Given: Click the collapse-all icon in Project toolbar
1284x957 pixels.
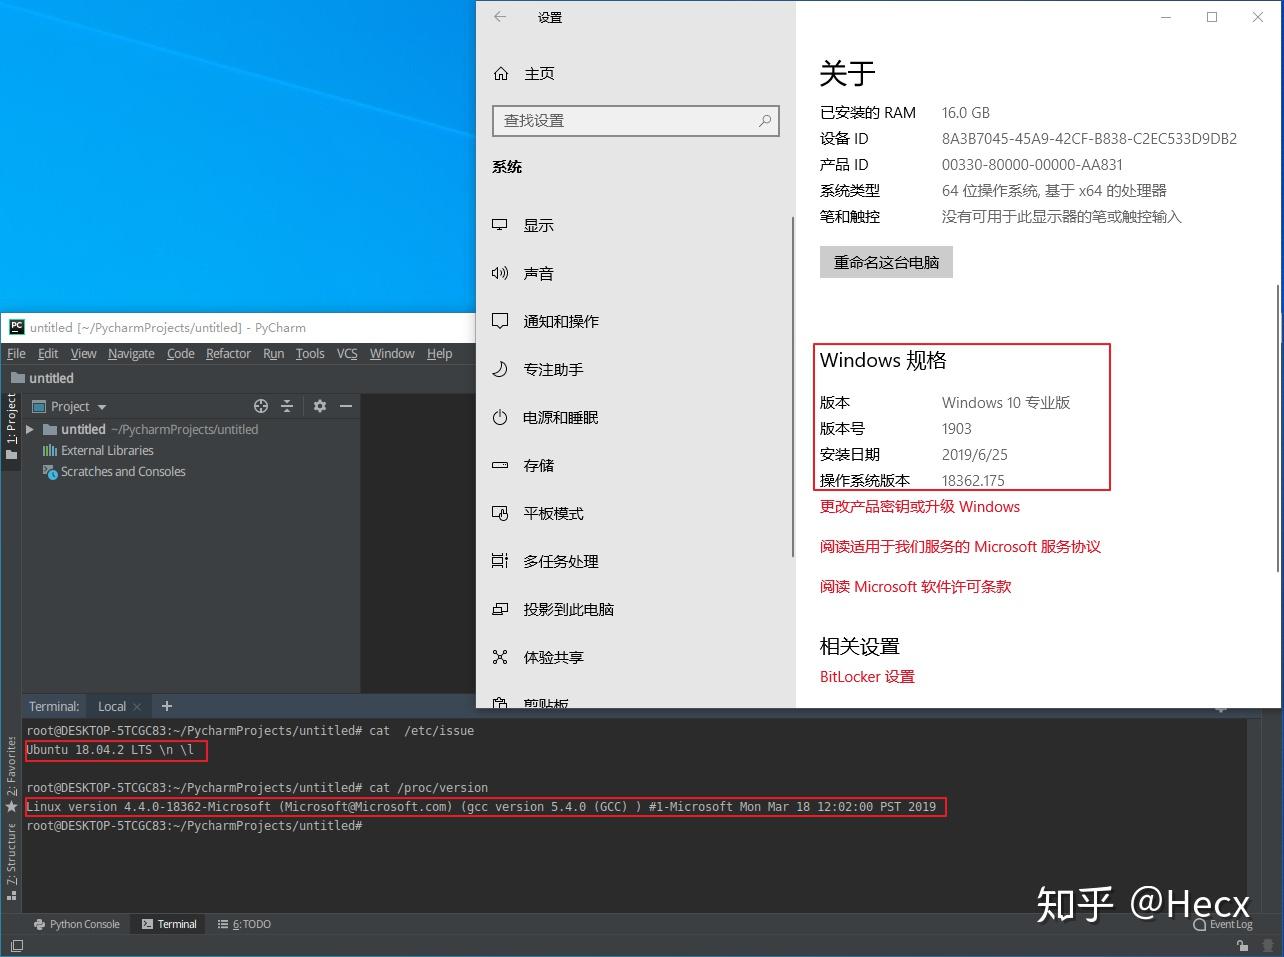Looking at the screenshot, I should (x=287, y=406).
